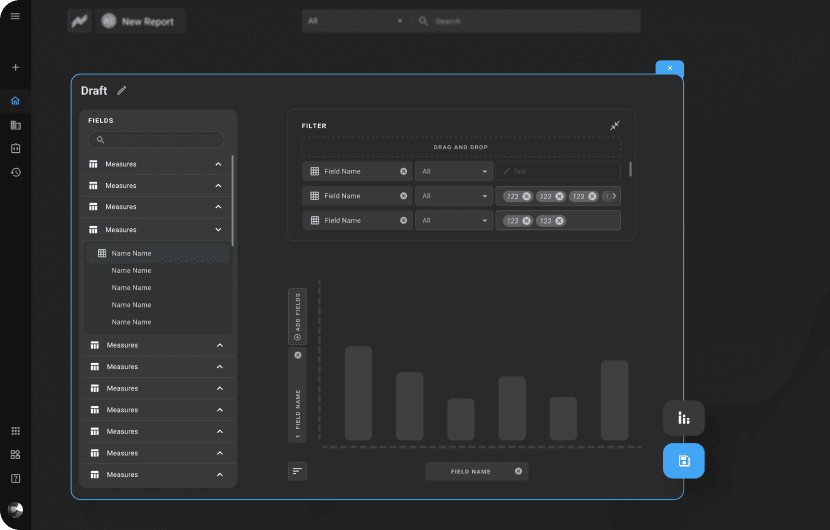Click the FIELDS panel heading

coord(101,121)
